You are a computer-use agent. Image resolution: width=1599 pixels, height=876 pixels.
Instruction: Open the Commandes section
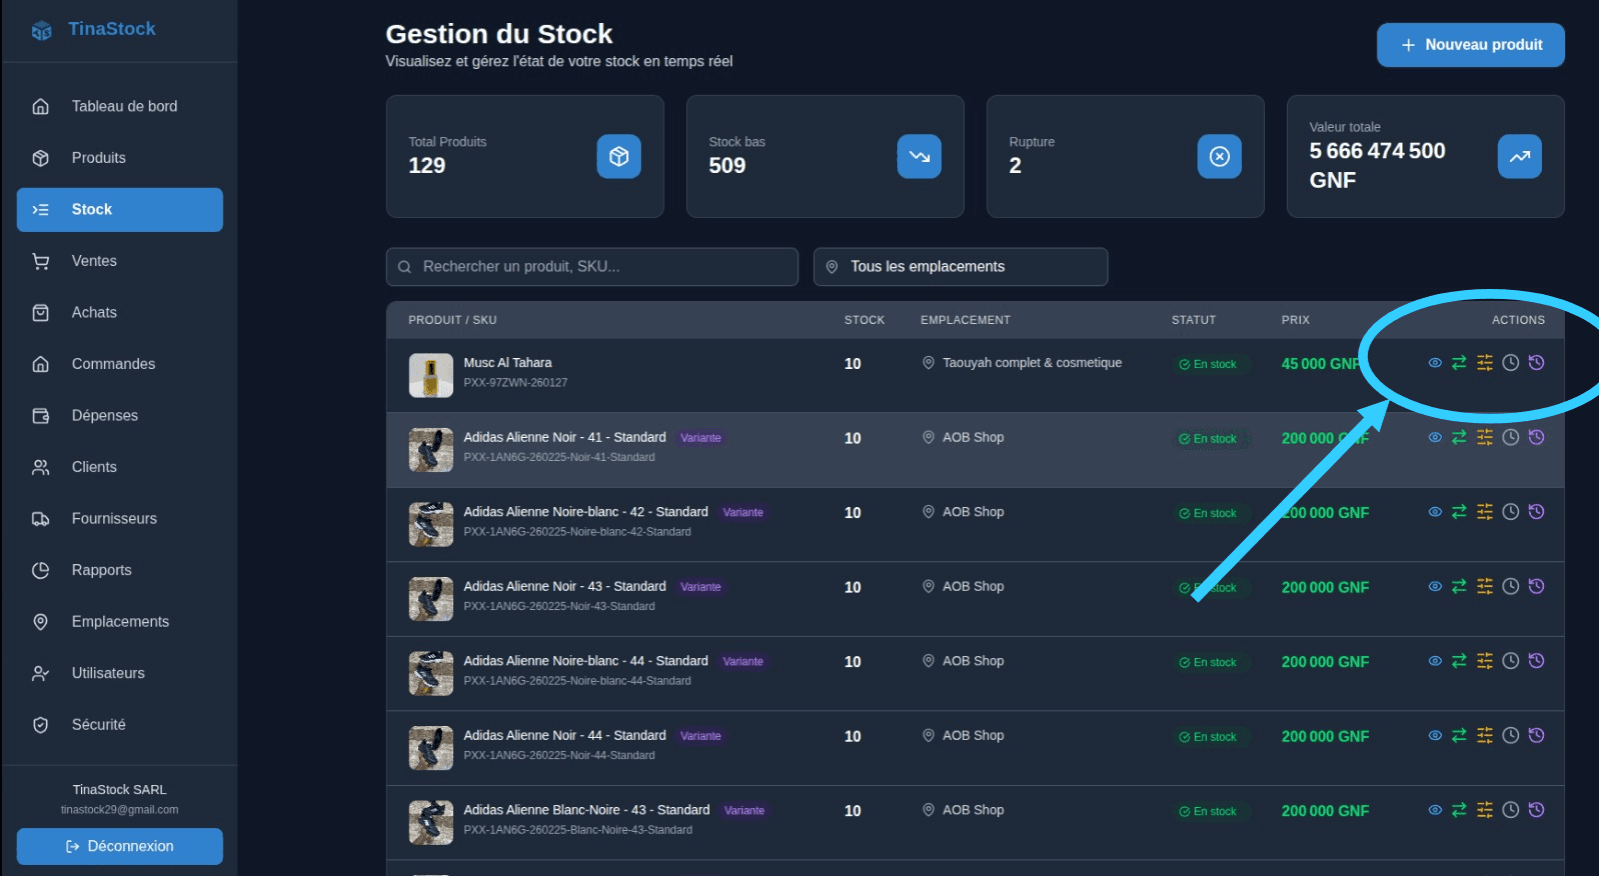coord(120,364)
